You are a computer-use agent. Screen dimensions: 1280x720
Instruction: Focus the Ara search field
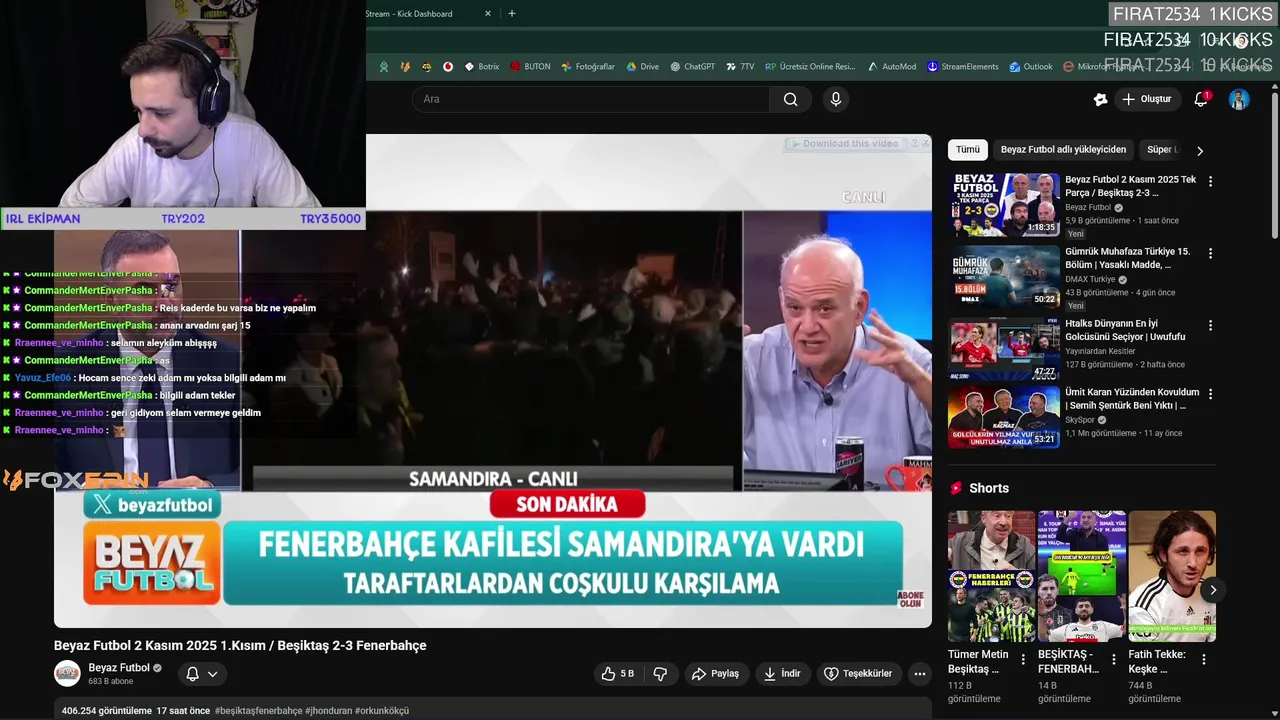click(x=590, y=99)
